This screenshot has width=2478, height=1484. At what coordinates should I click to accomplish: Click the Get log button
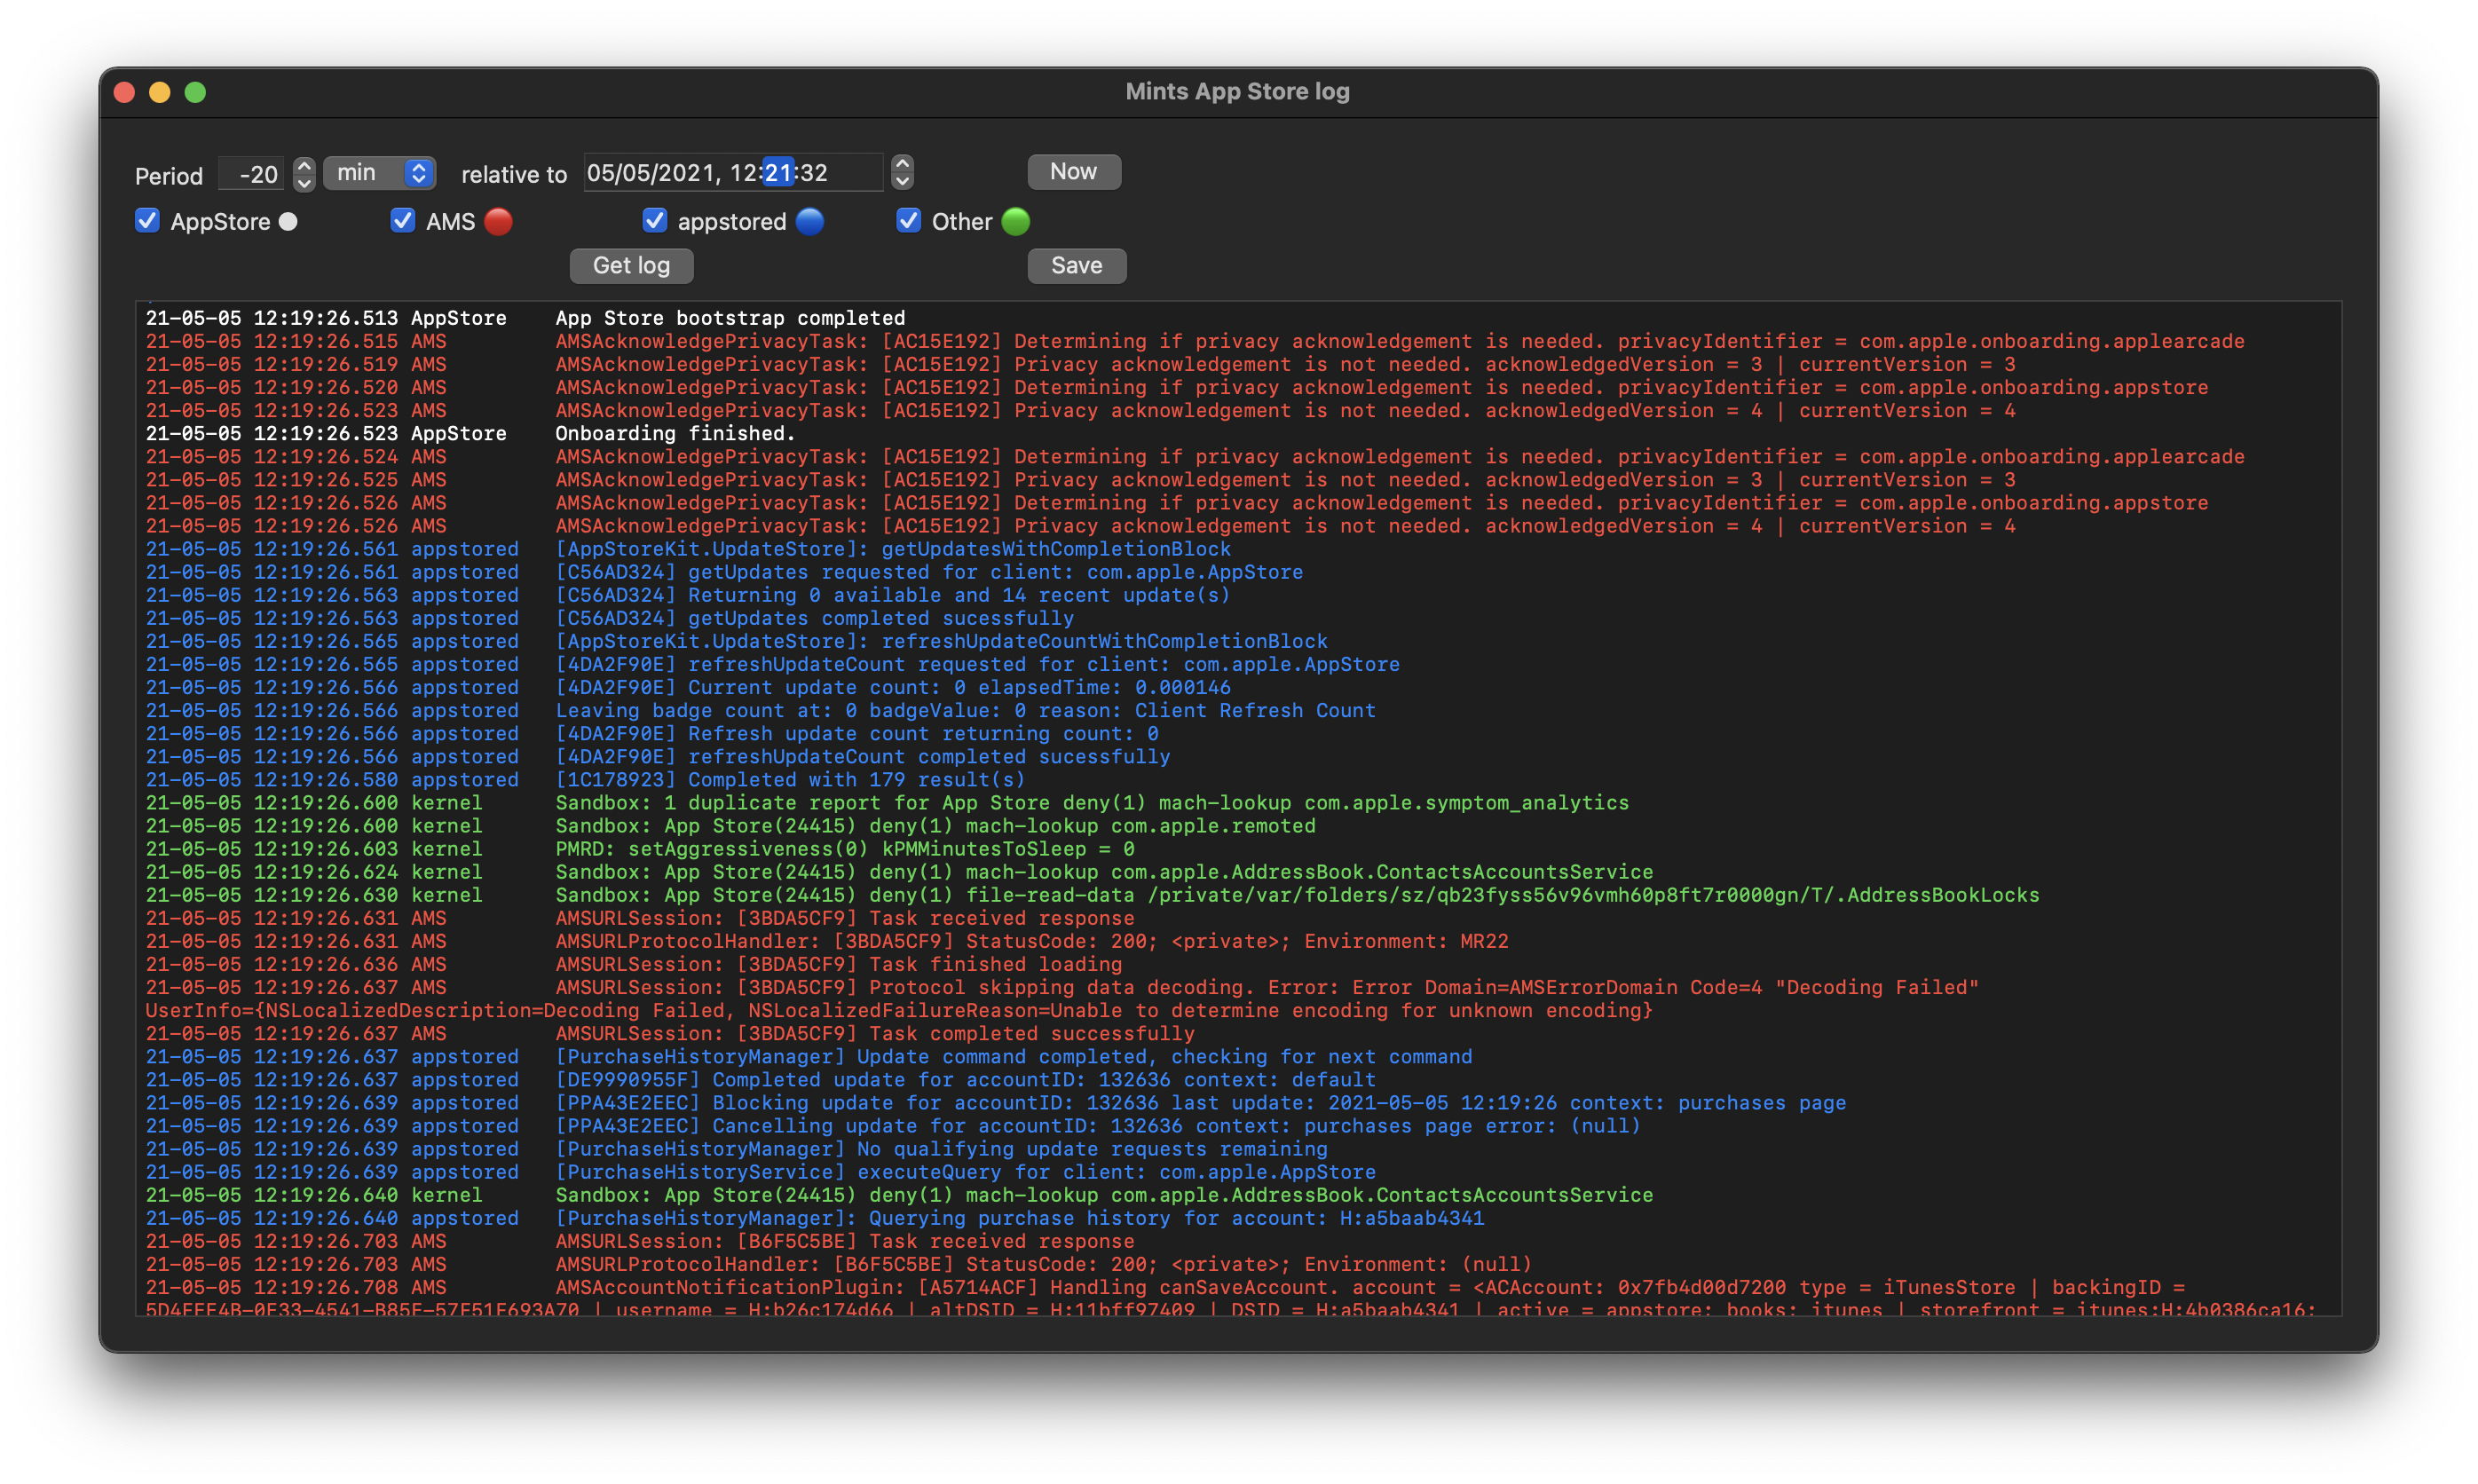tap(631, 266)
